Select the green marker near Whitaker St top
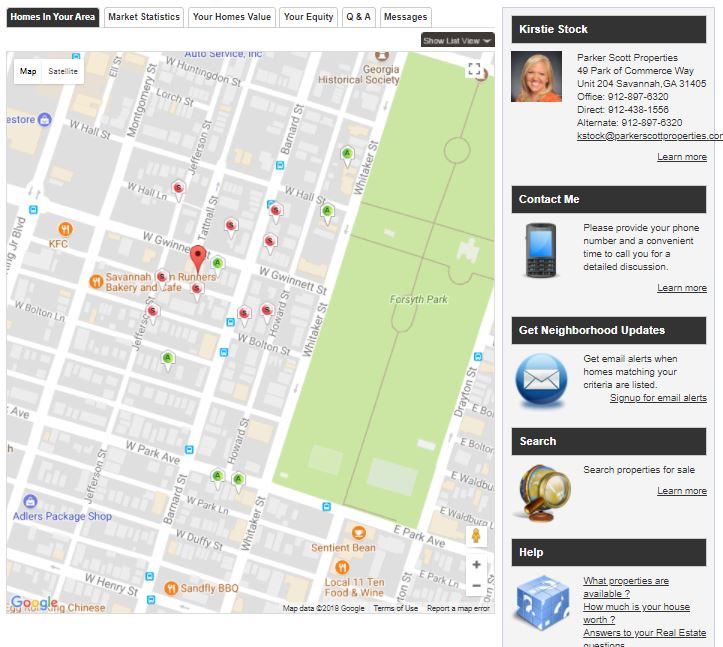The height and width of the screenshot is (647, 723). 347,155
